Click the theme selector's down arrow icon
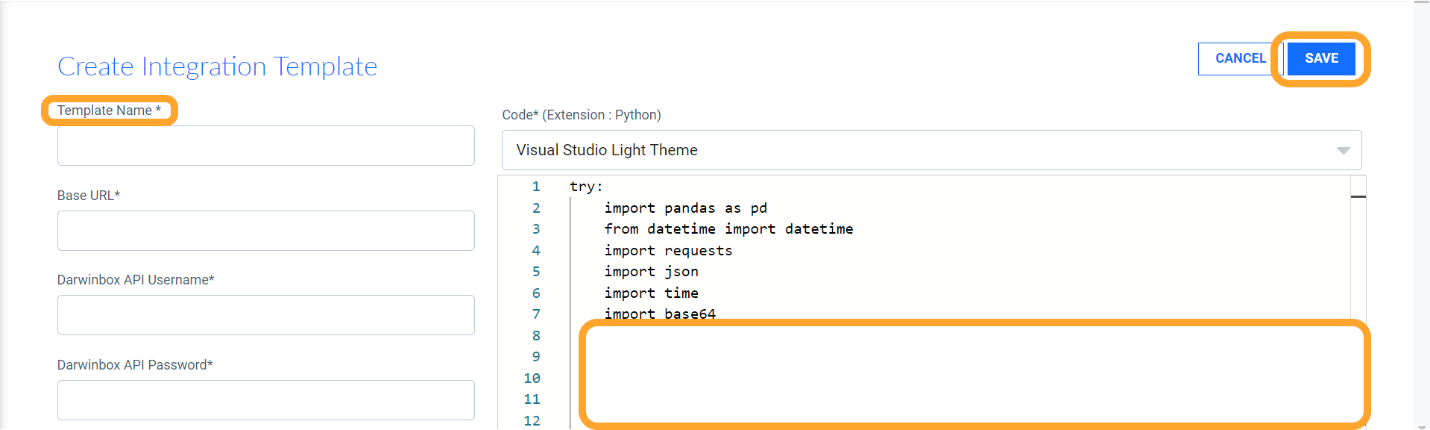The image size is (1430, 430). (x=1343, y=151)
